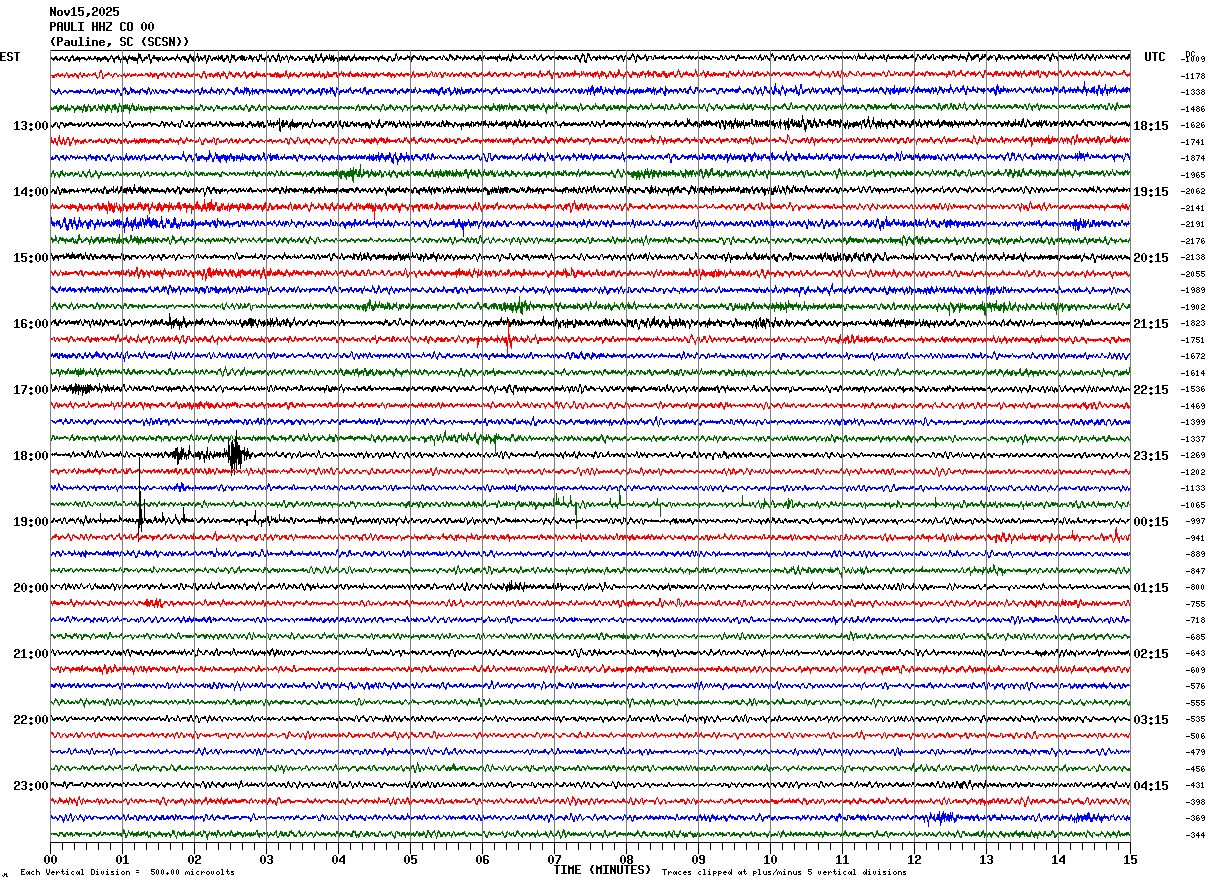Click the TIME (MINUTES) axis title
Screen dimensions: 1210x886
coord(602,870)
